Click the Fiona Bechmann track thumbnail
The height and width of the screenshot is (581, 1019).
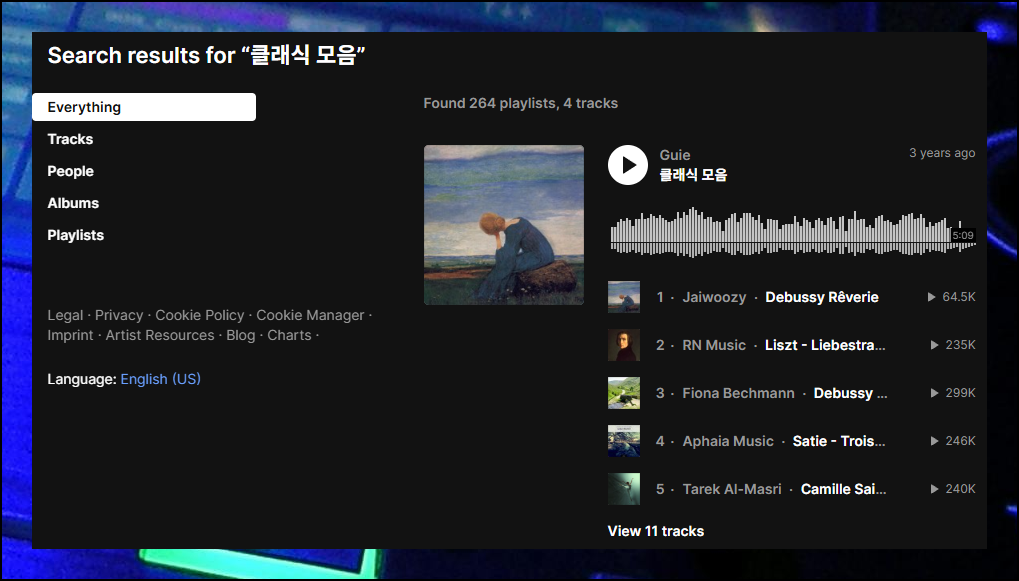[x=624, y=393]
